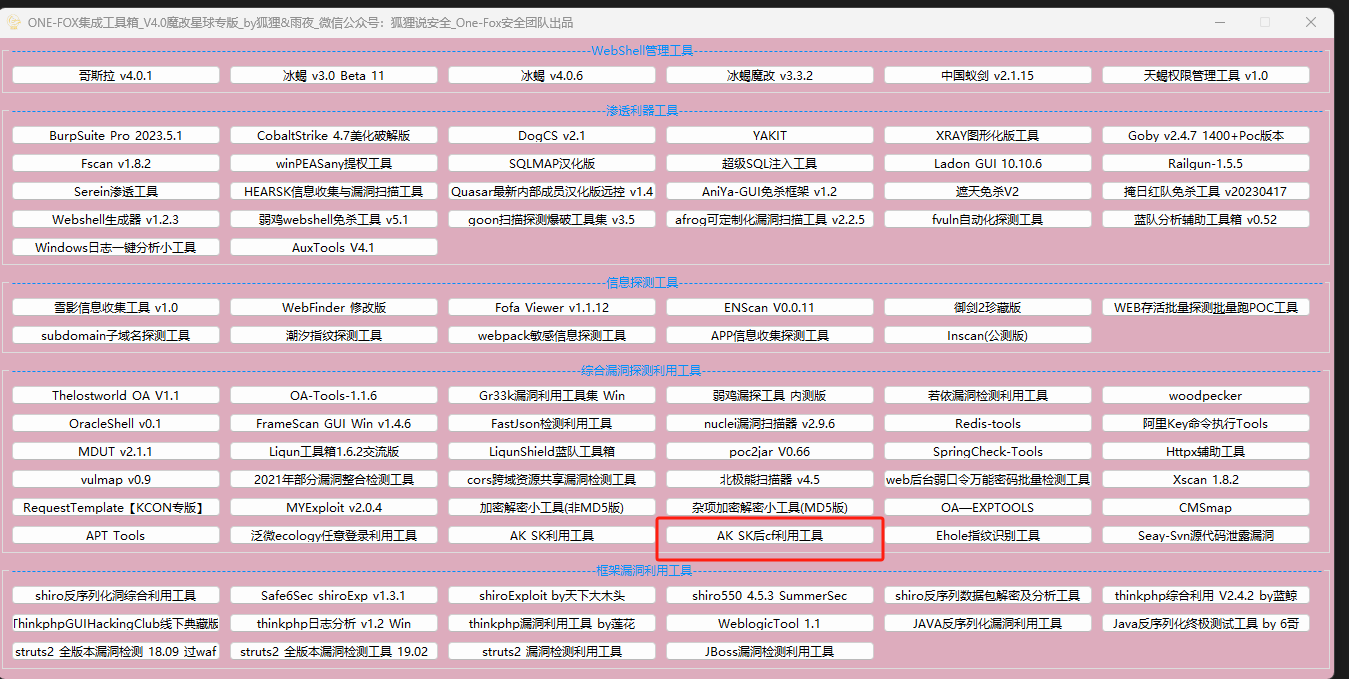Open winPEASany提权工具
Screen dimensions: 1349x679
coord(334,163)
